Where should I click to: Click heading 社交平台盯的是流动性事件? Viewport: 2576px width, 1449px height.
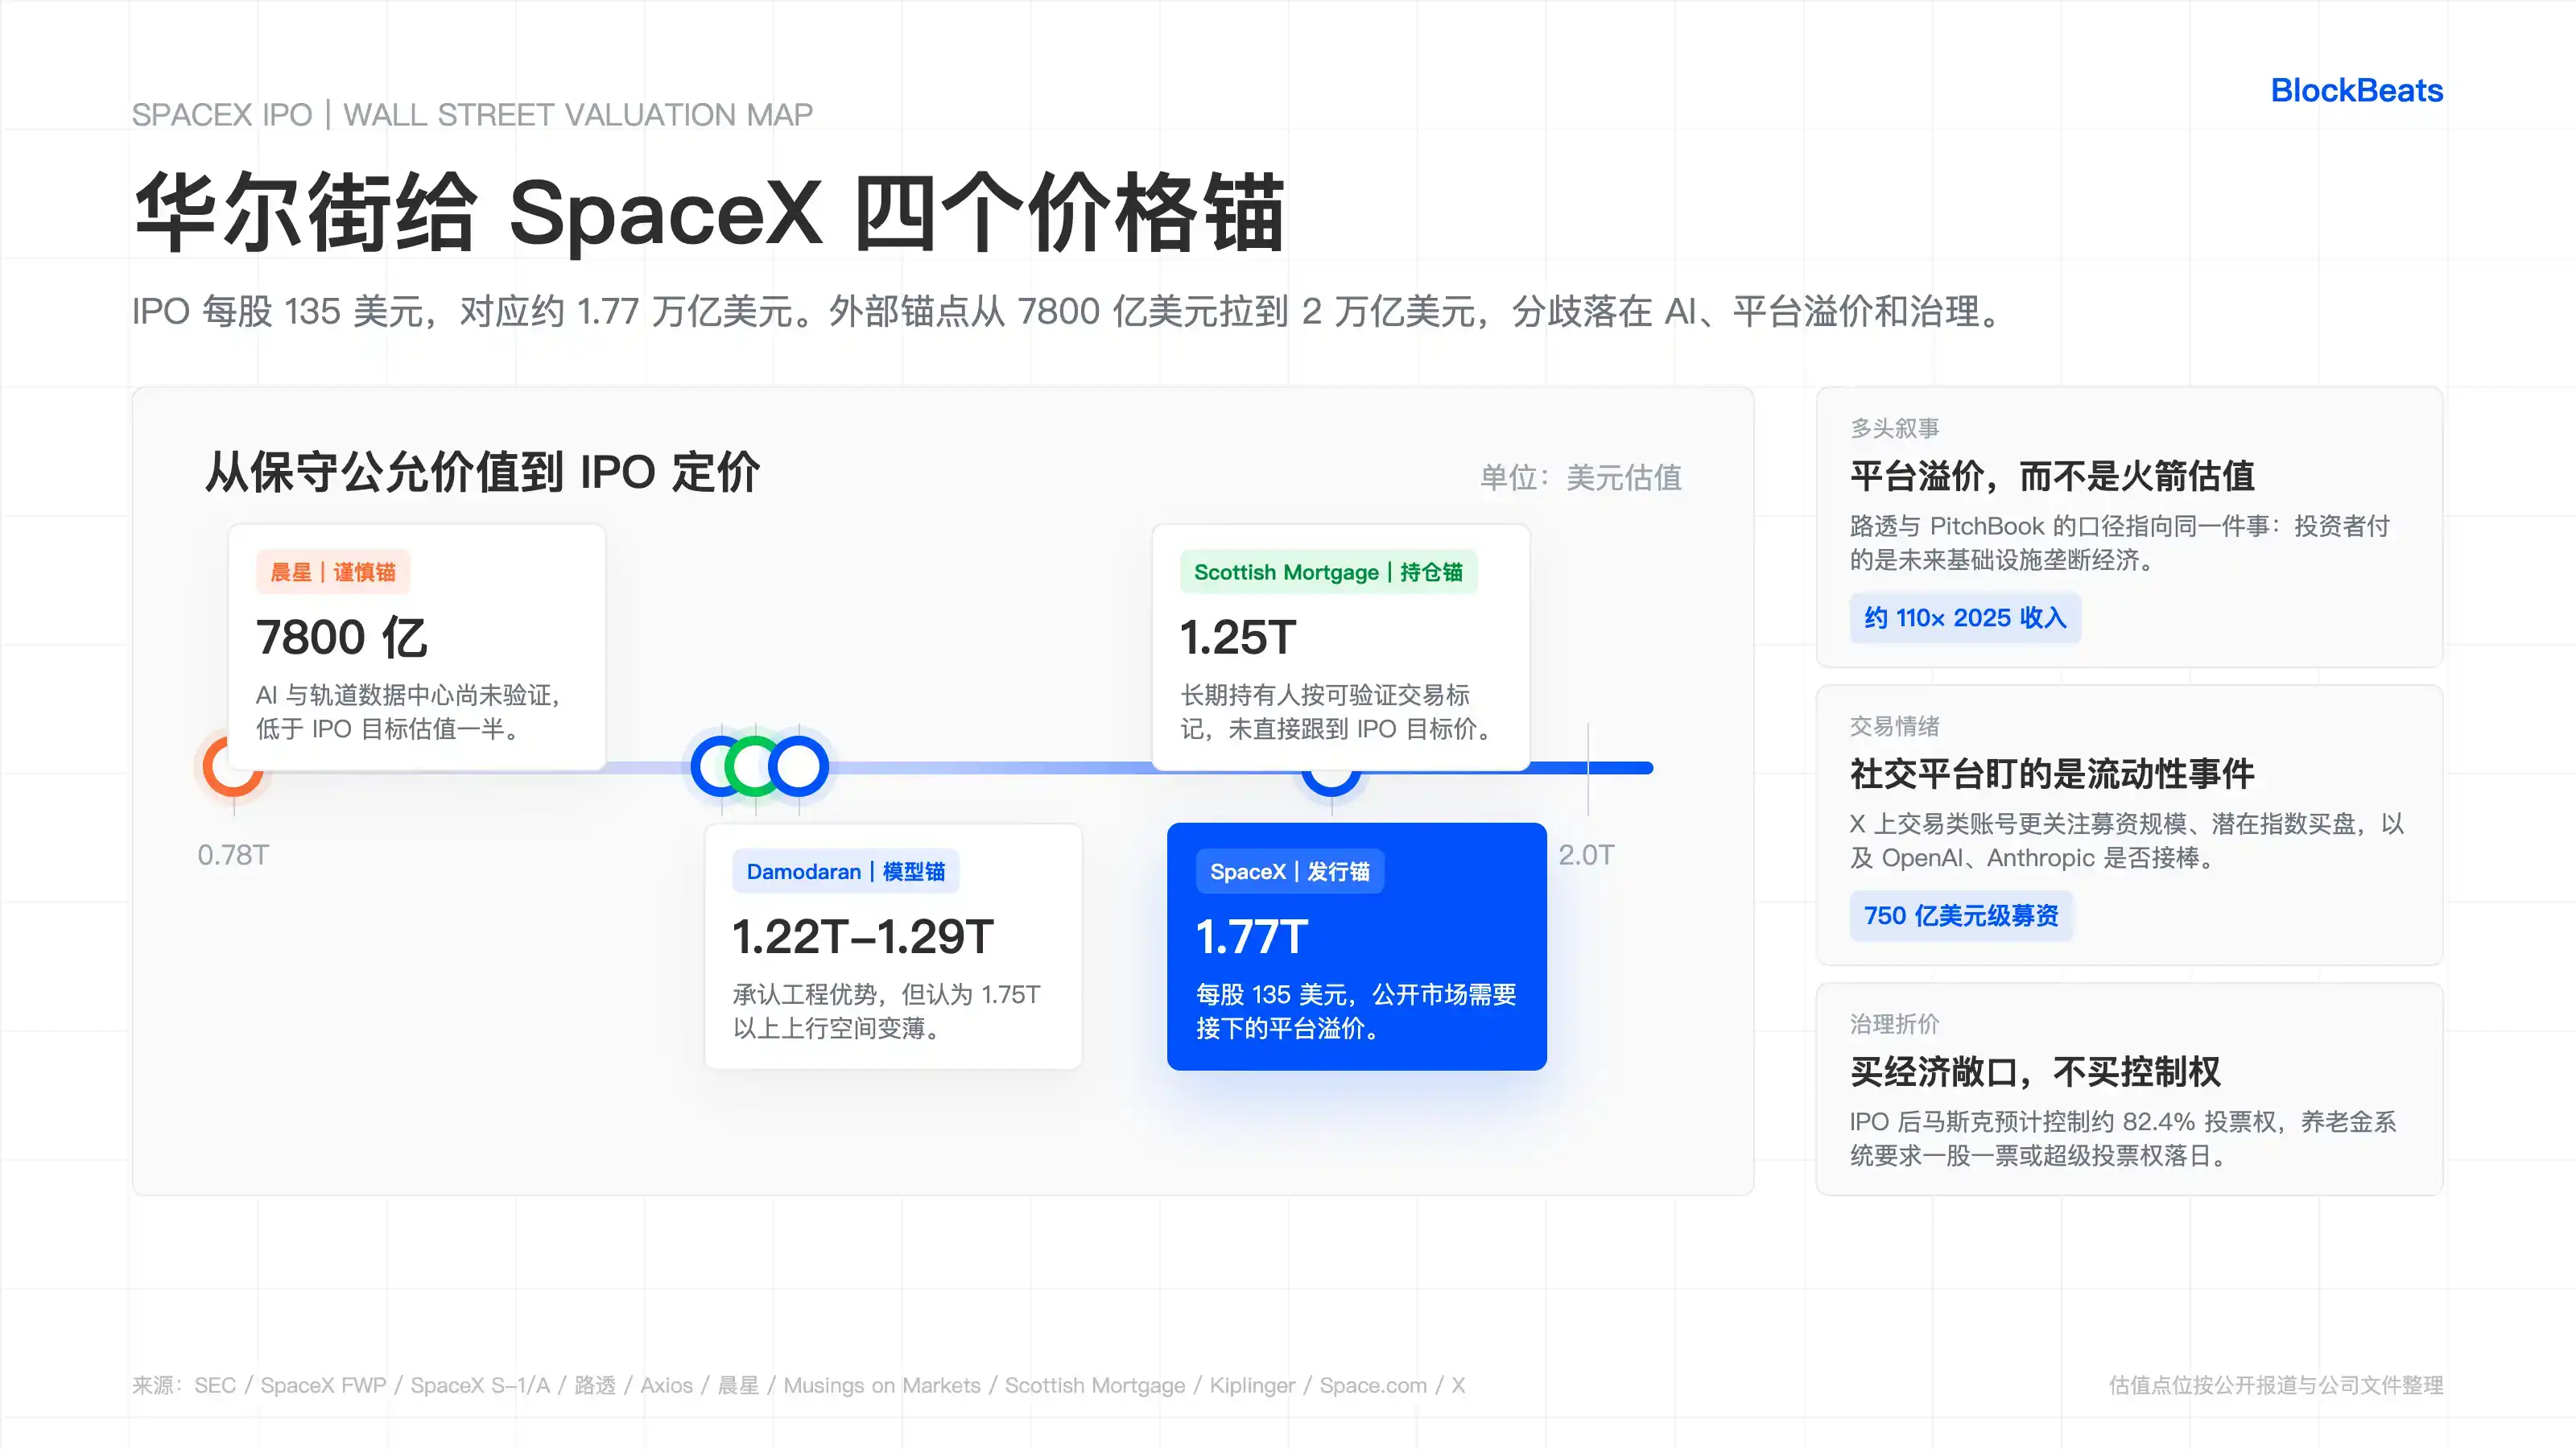click(2052, 773)
